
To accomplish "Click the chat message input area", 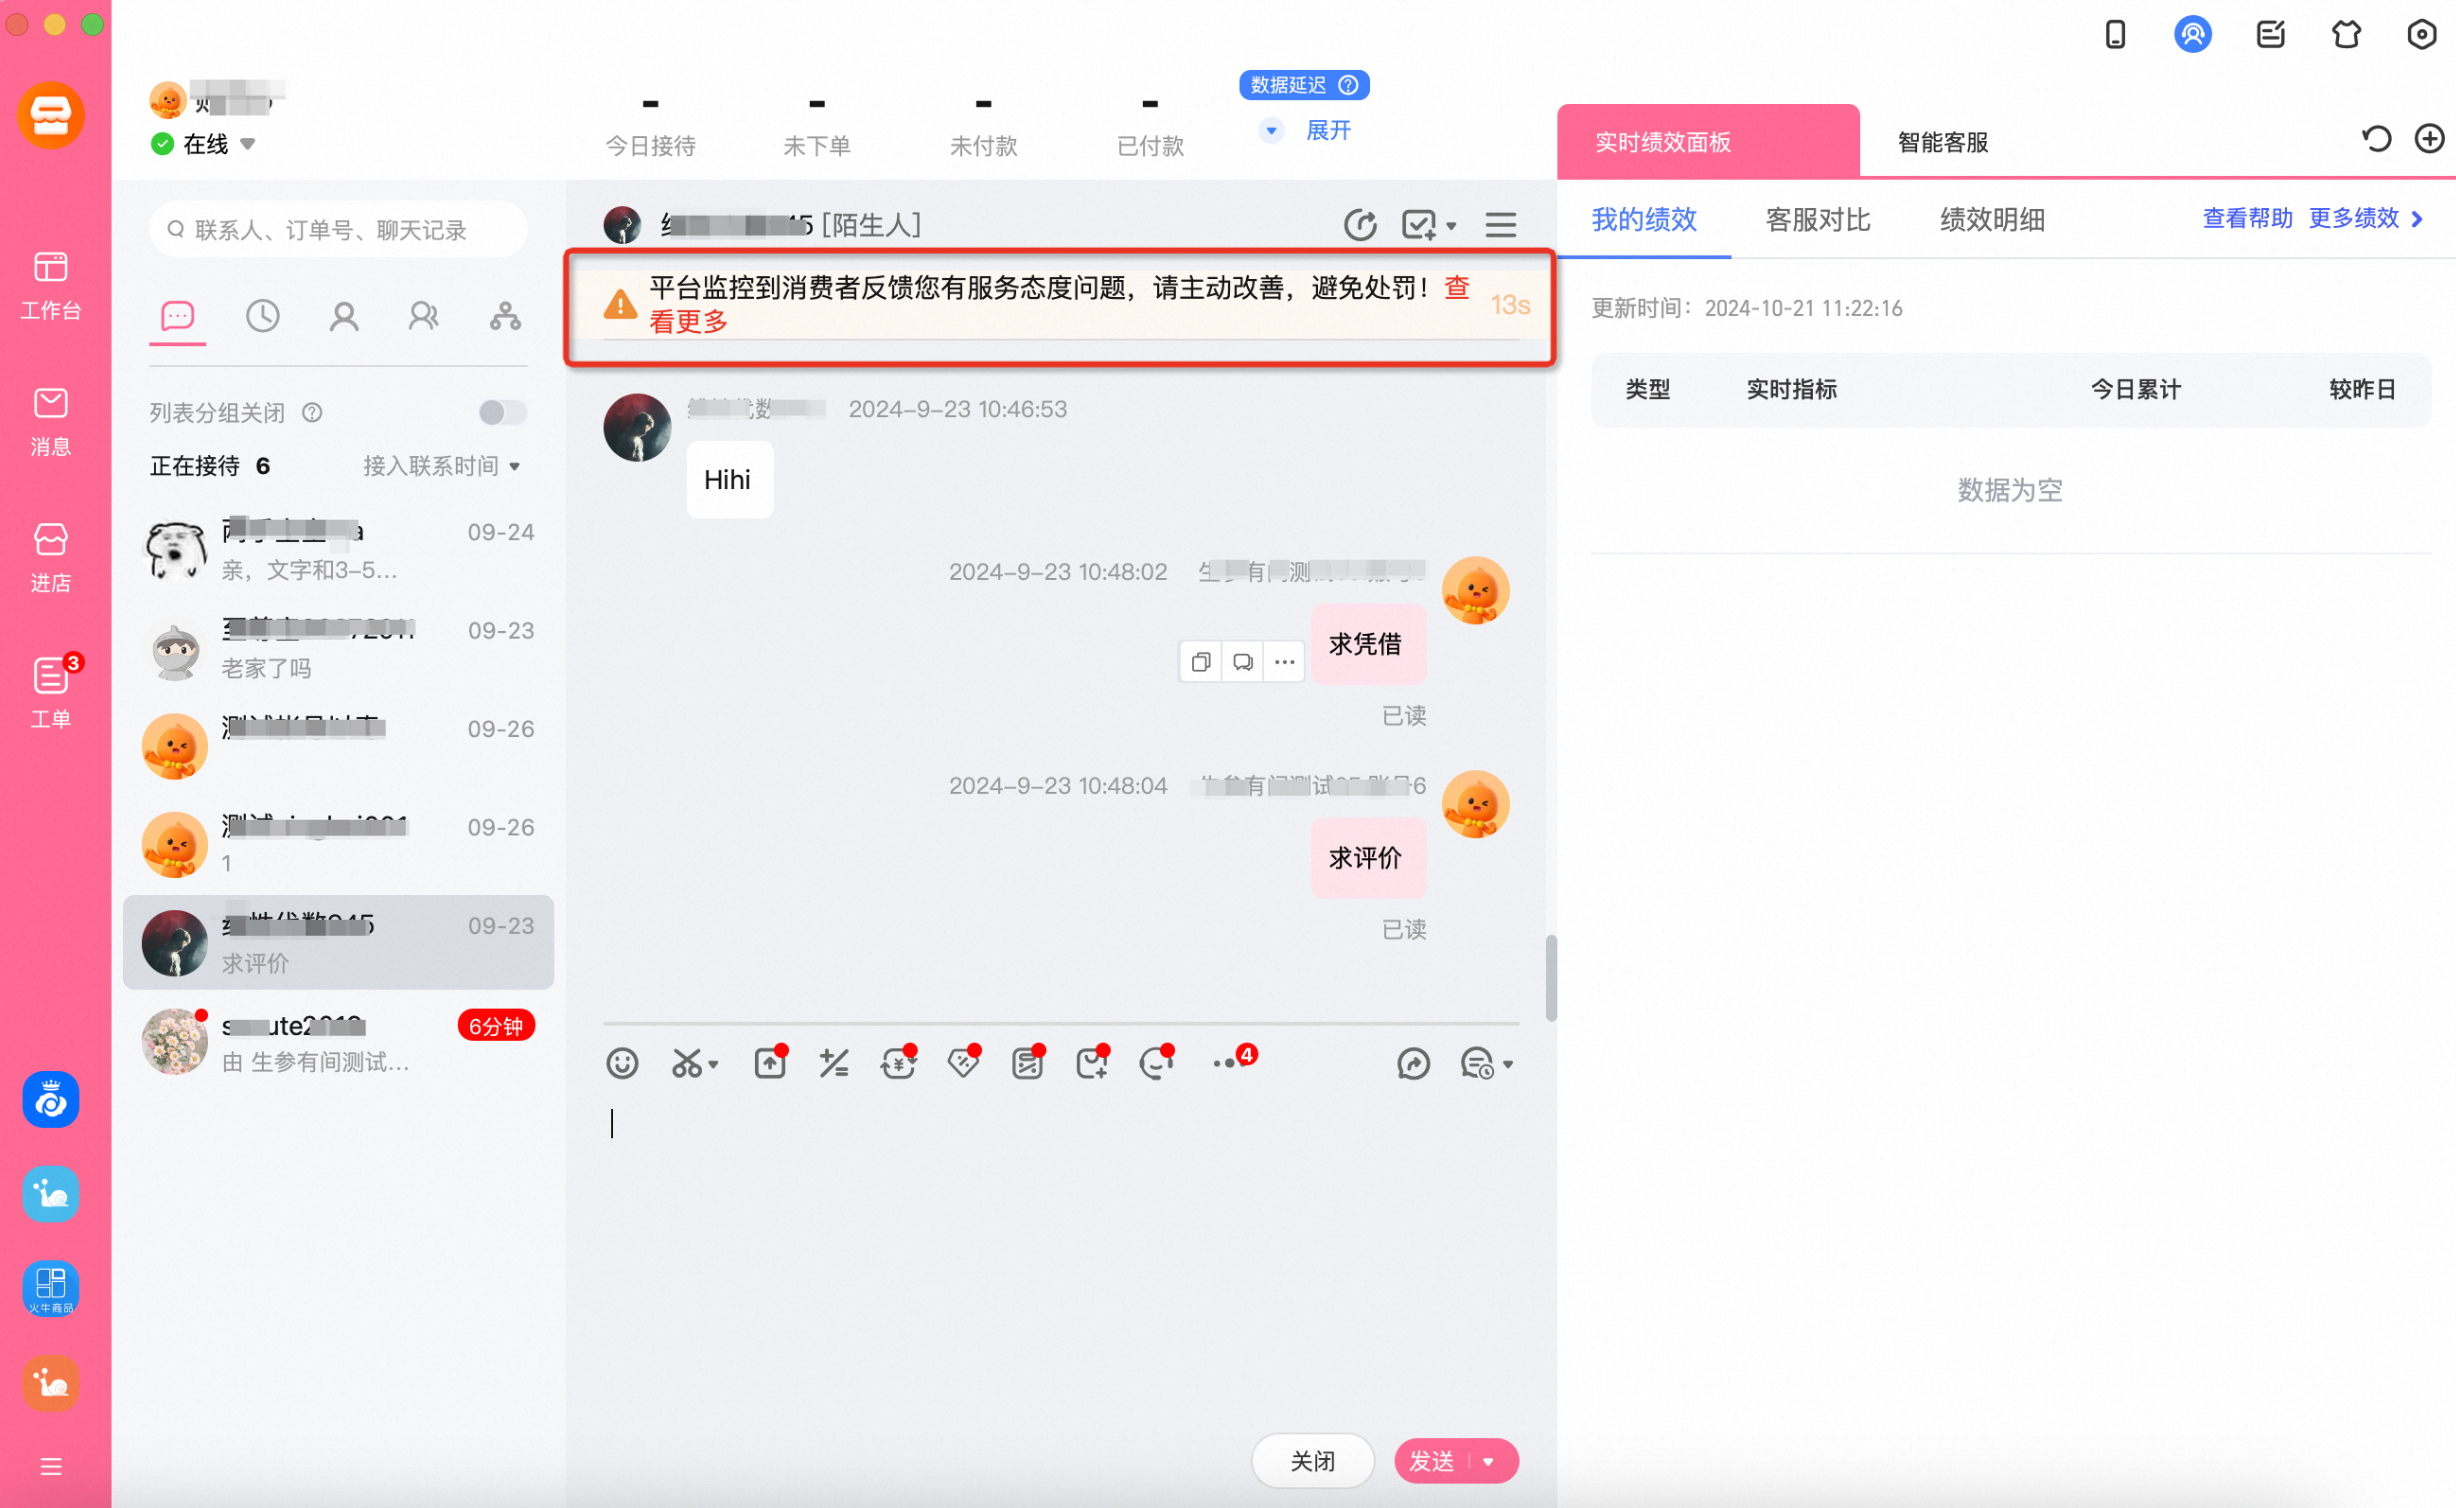I will (1061, 1260).
